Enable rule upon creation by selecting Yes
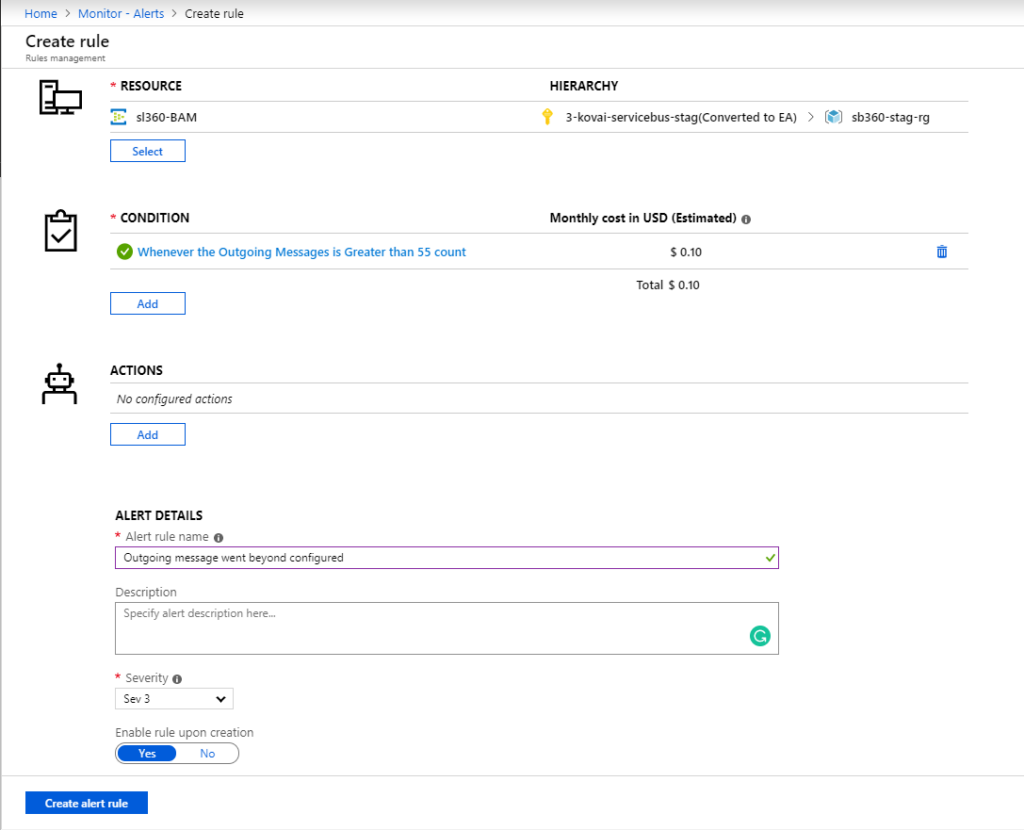1024x830 pixels. [146, 753]
